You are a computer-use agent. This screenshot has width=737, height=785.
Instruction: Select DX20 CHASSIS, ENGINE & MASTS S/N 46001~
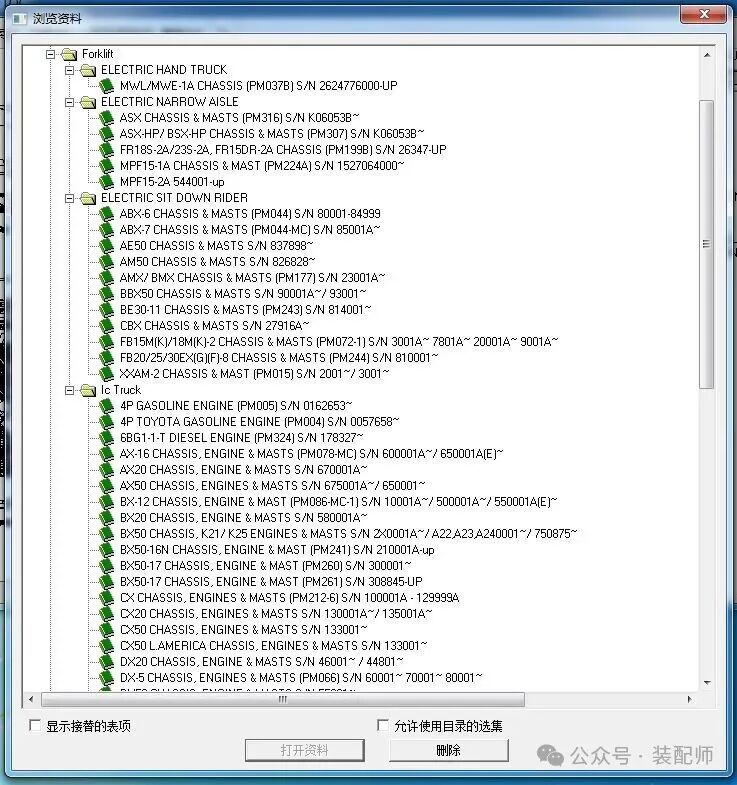point(261,662)
